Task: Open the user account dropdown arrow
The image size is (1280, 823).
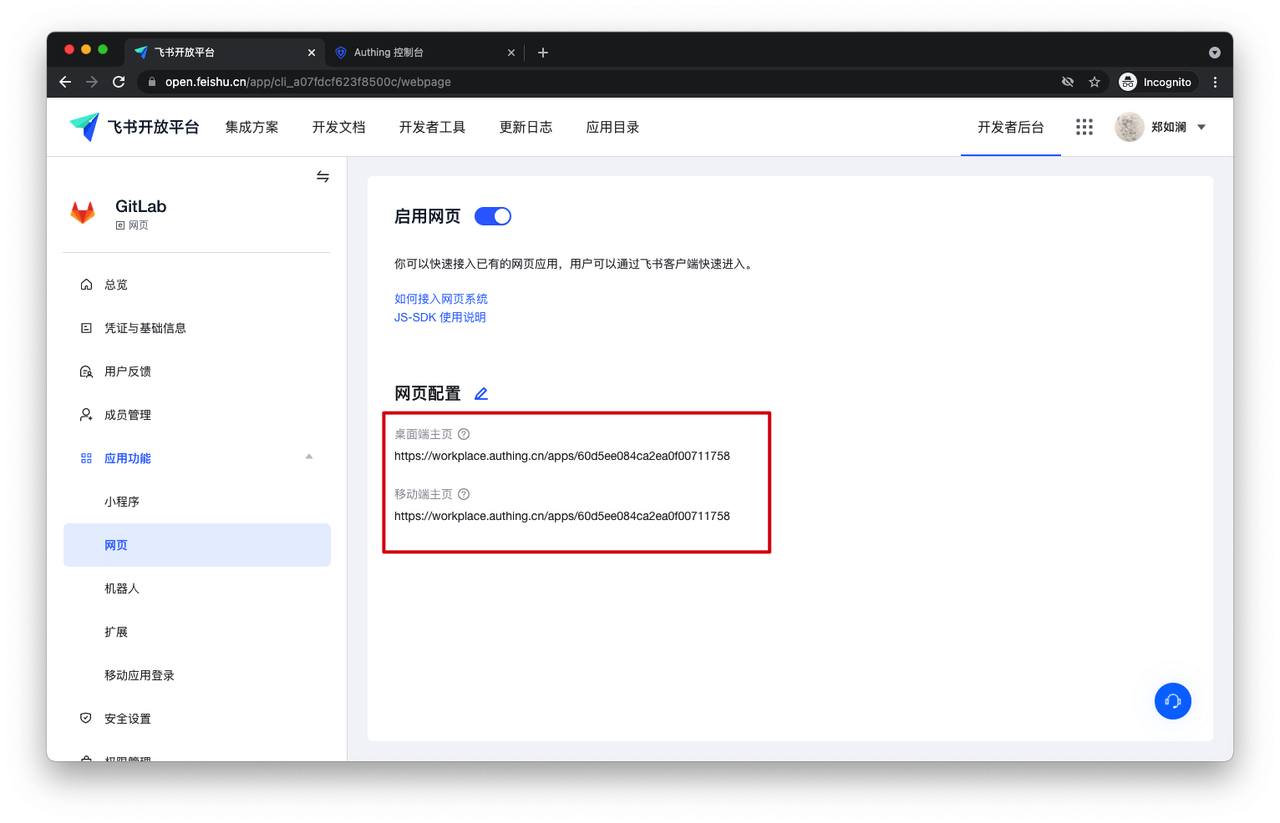Action: point(1202,127)
